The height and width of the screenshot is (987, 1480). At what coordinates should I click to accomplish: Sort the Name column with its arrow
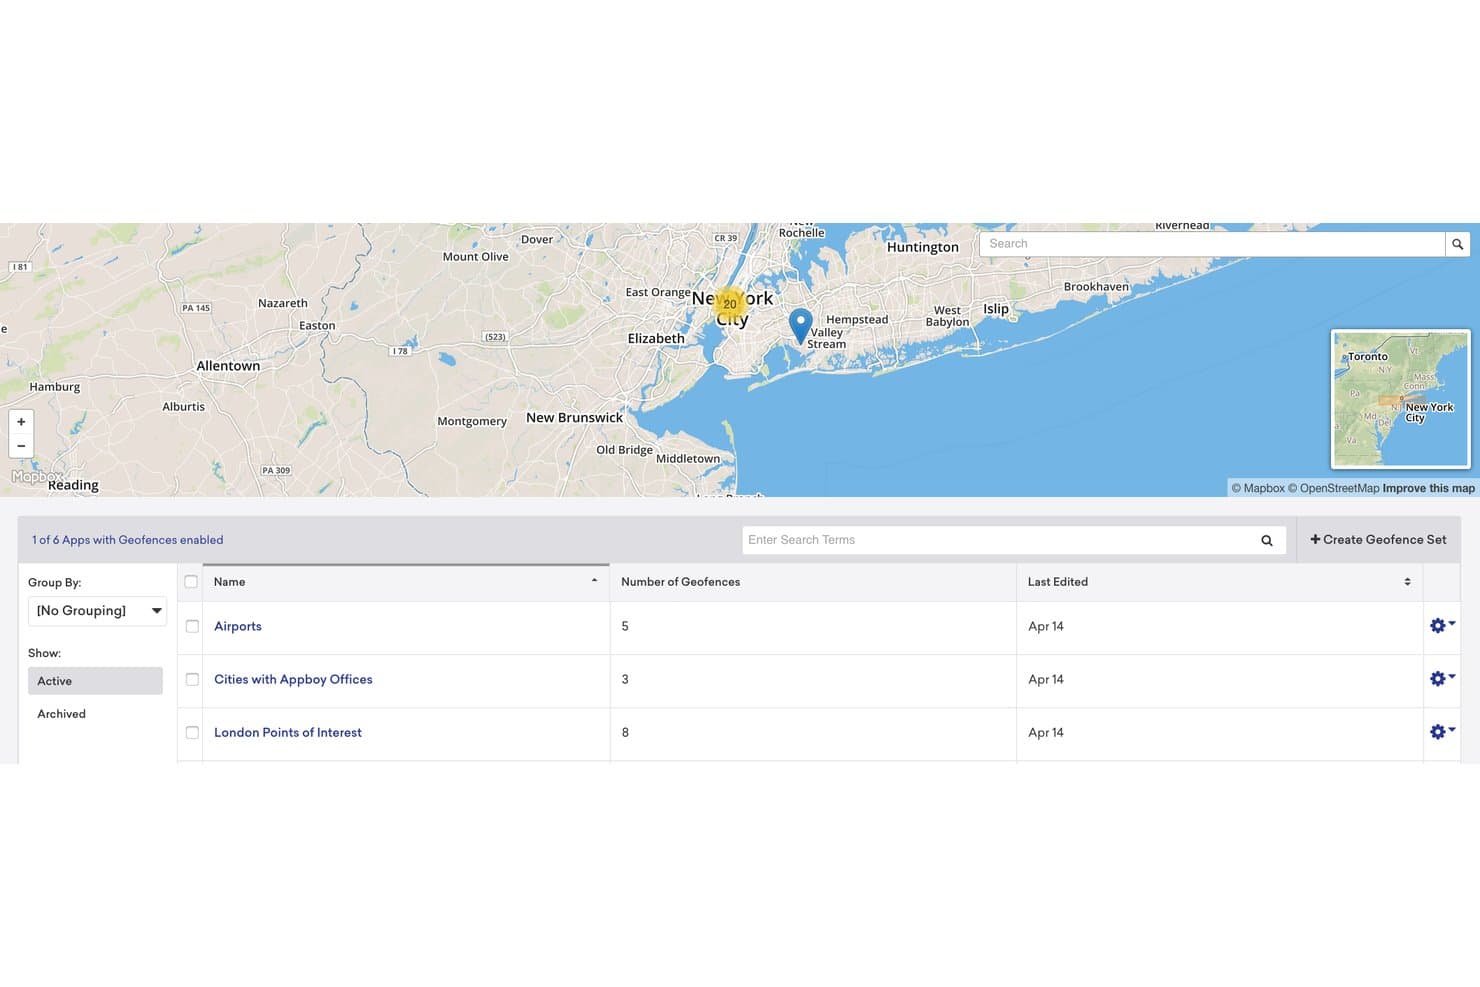click(594, 581)
